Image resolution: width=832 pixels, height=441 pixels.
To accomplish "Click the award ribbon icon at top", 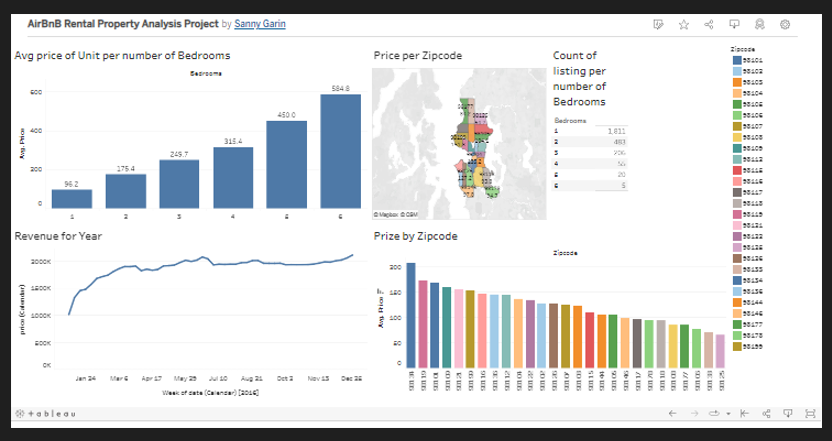I will click(760, 24).
